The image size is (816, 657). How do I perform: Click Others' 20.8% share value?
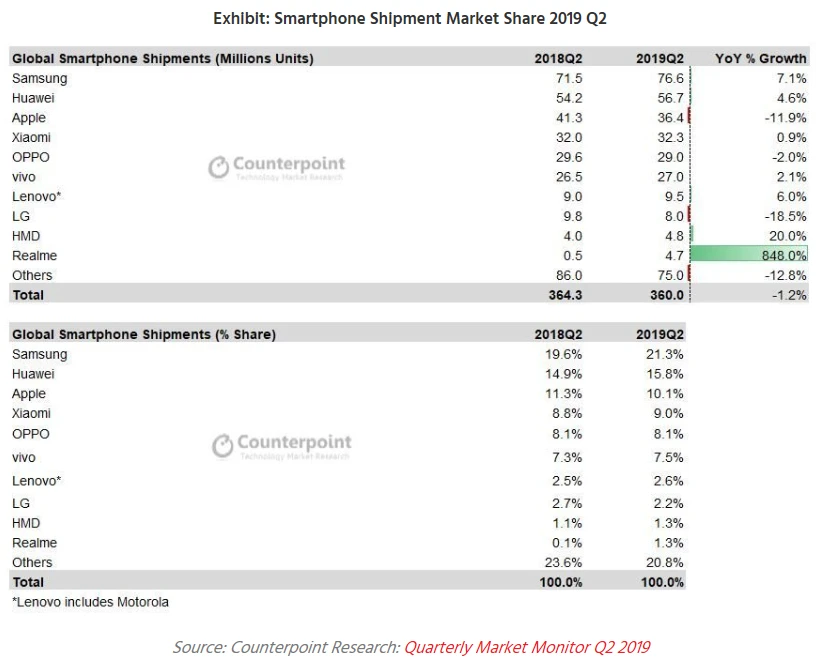coord(664,562)
